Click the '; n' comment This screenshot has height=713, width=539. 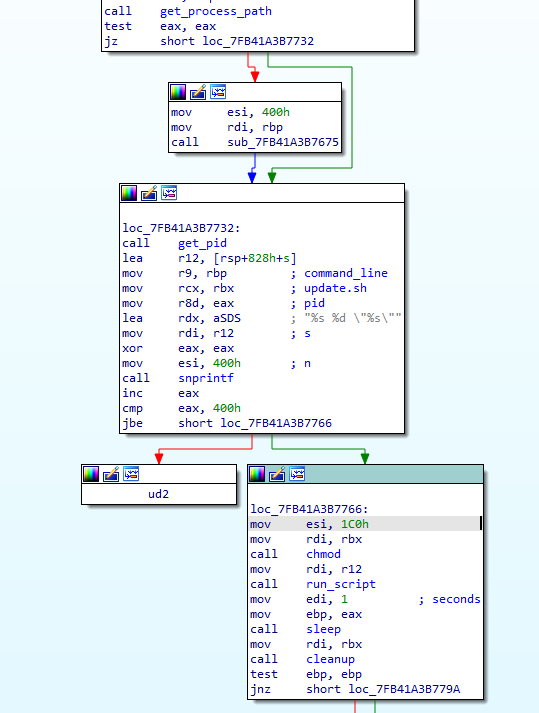[x=301, y=363]
